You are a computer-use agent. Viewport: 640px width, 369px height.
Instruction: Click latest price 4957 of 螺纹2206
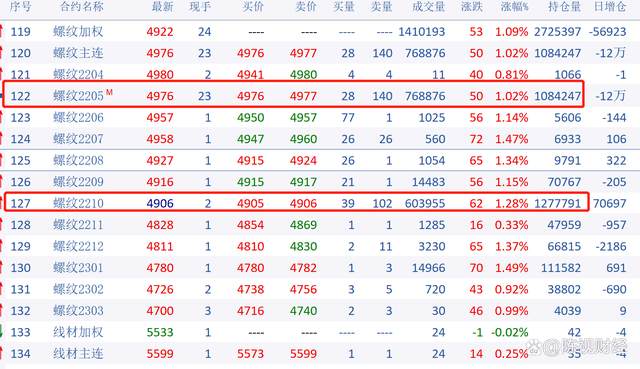pyautogui.click(x=160, y=118)
